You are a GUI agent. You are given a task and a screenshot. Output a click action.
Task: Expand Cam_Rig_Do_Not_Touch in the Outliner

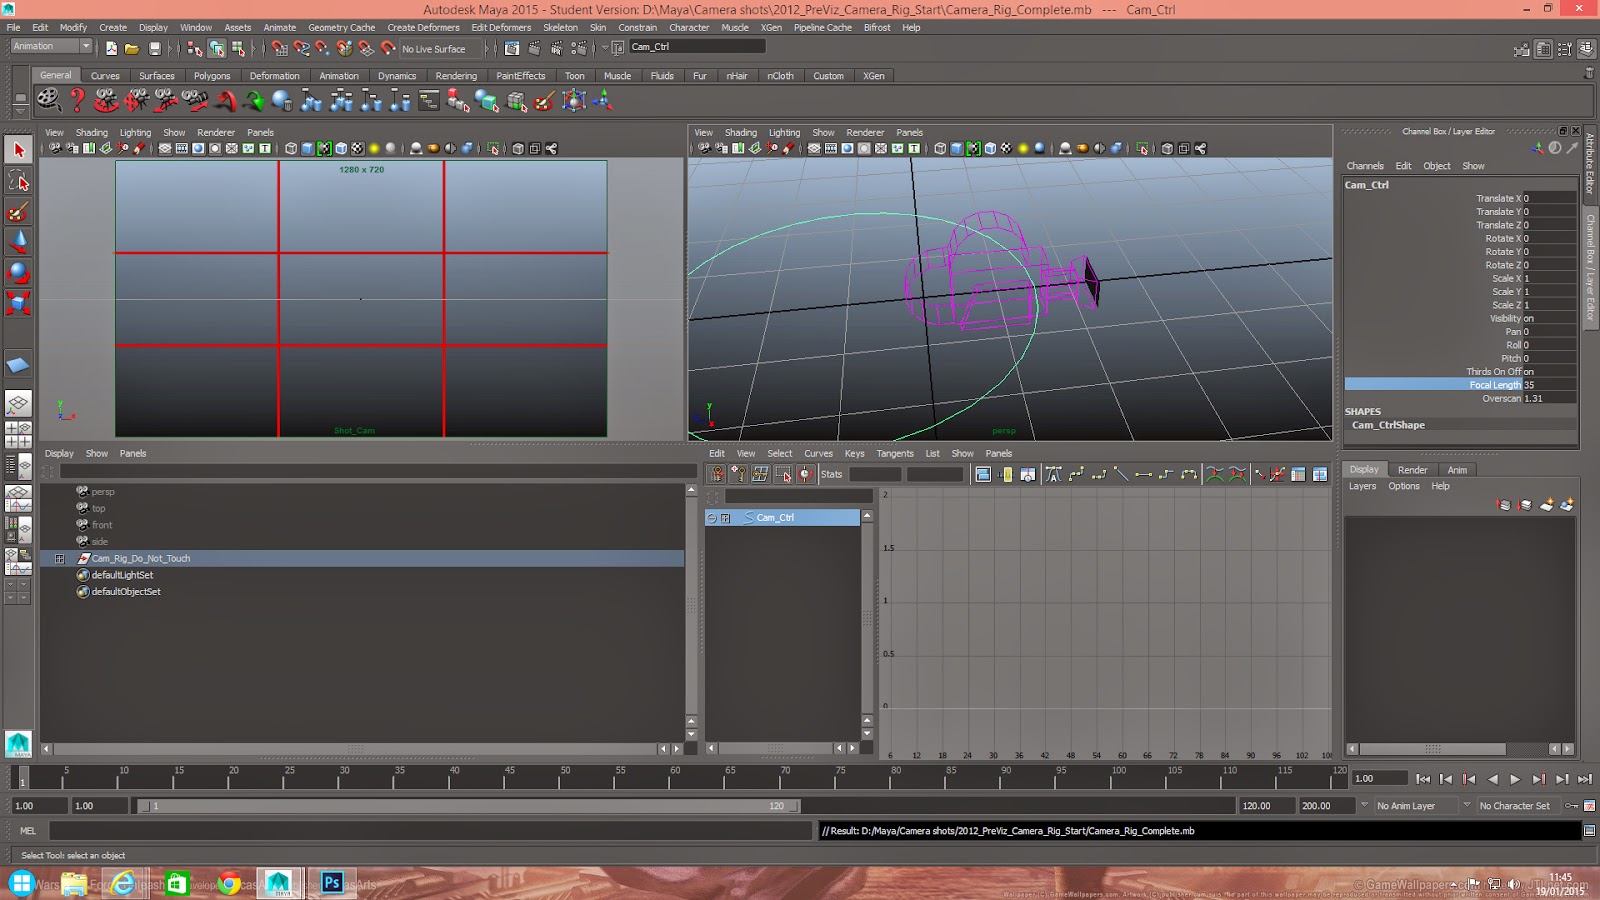(x=59, y=558)
